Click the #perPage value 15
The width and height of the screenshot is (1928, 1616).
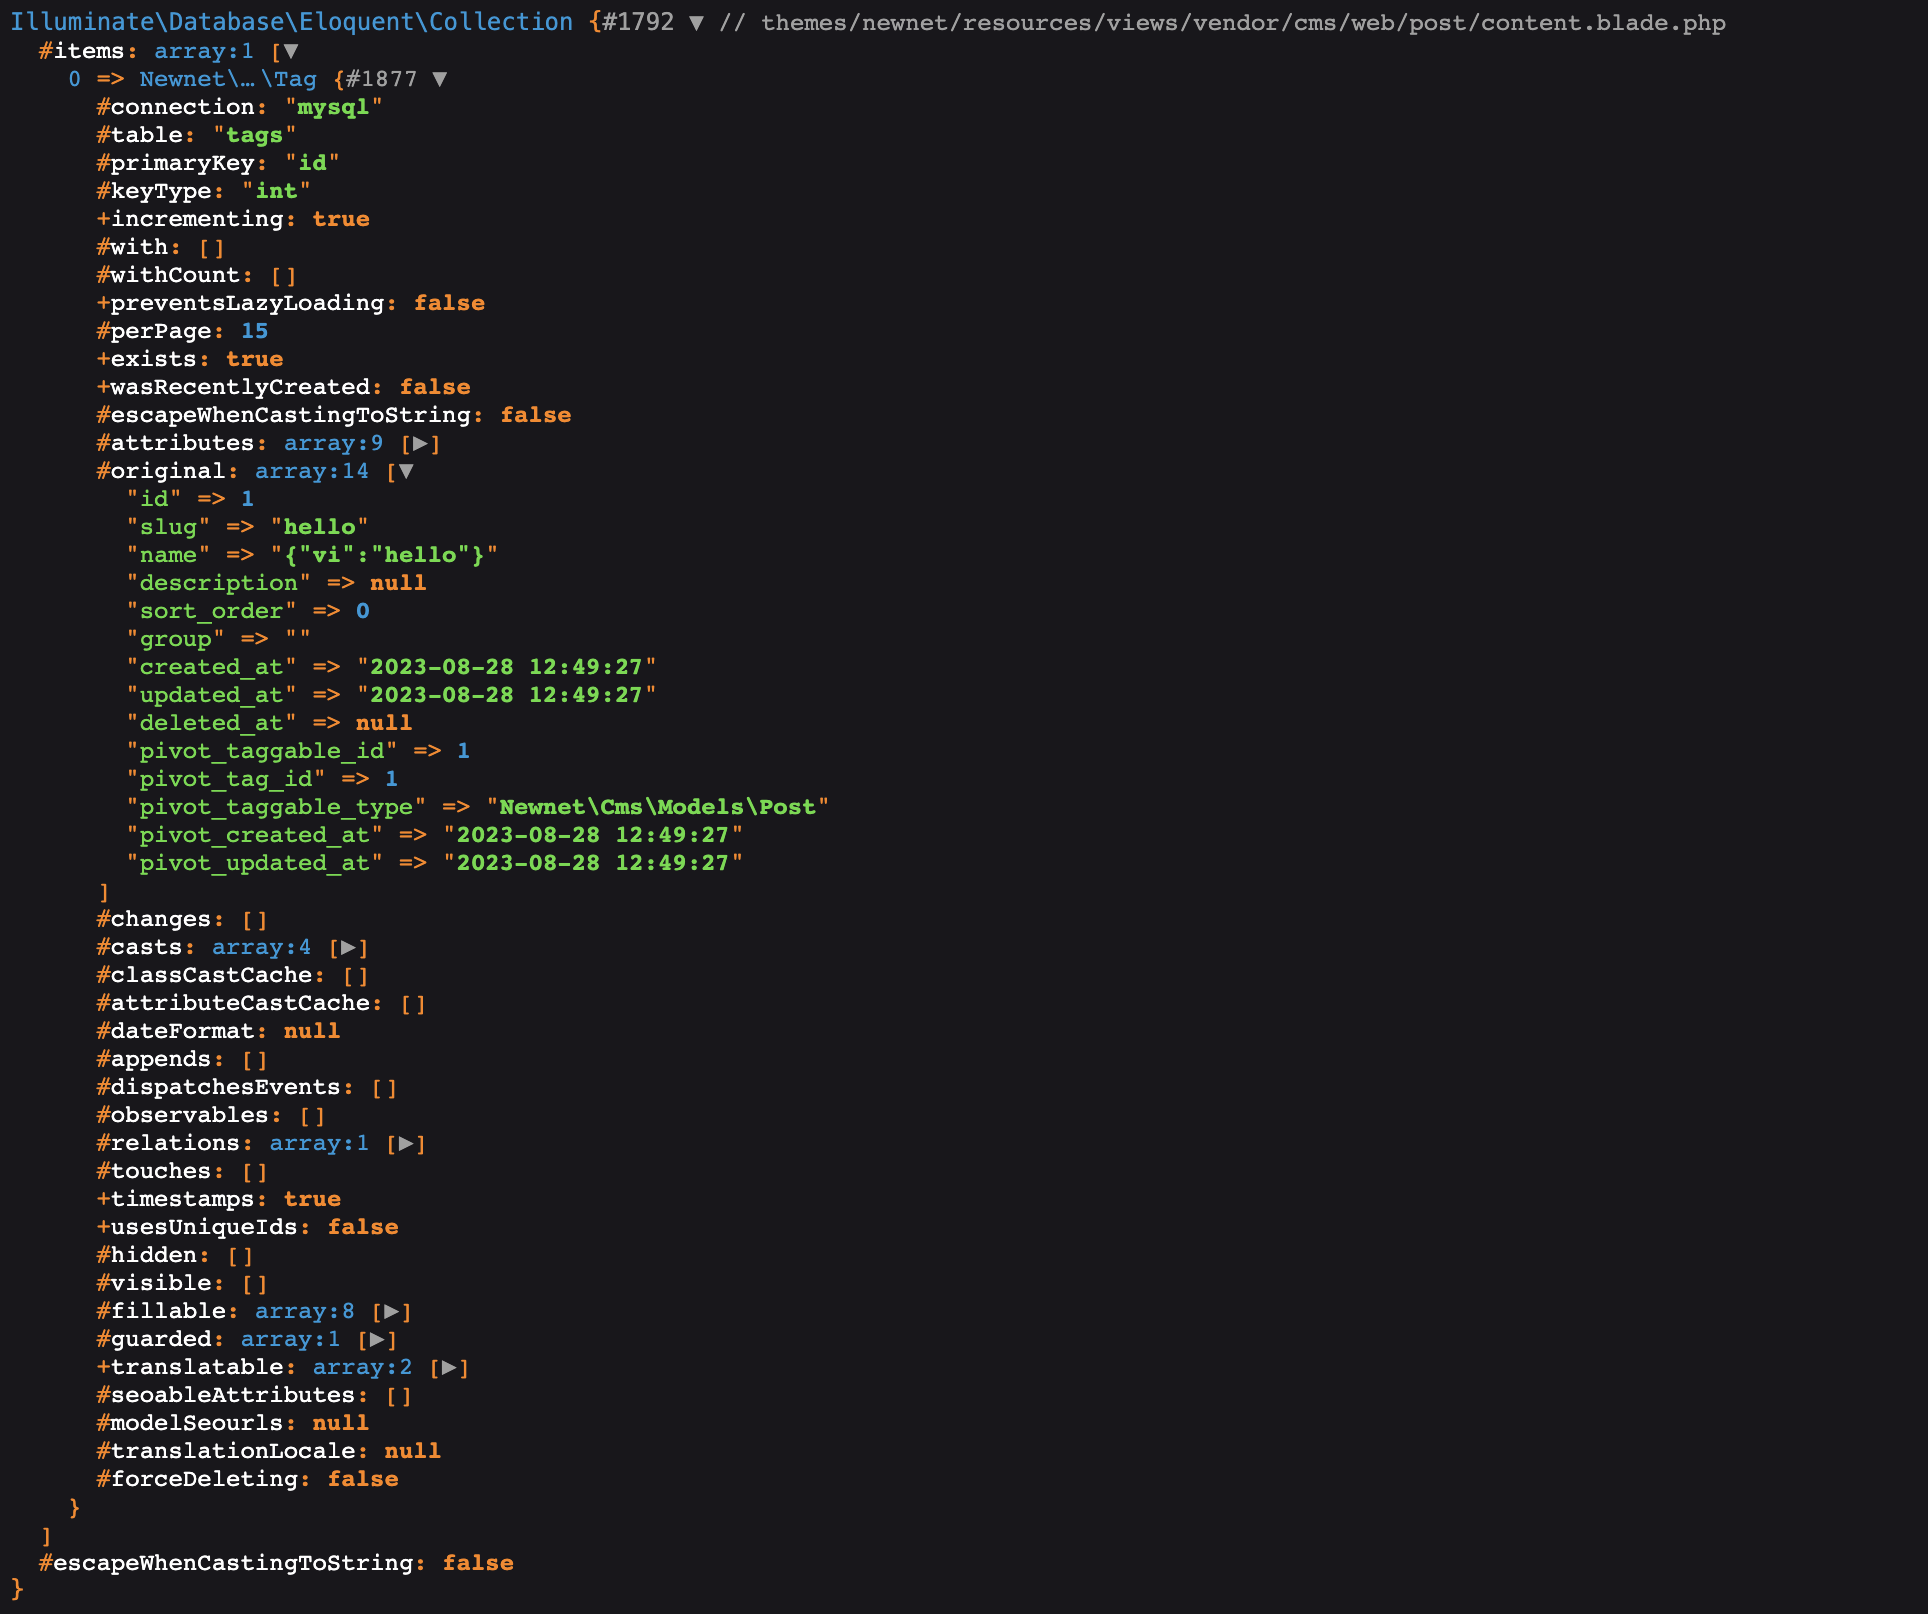click(x=254, y=331)
